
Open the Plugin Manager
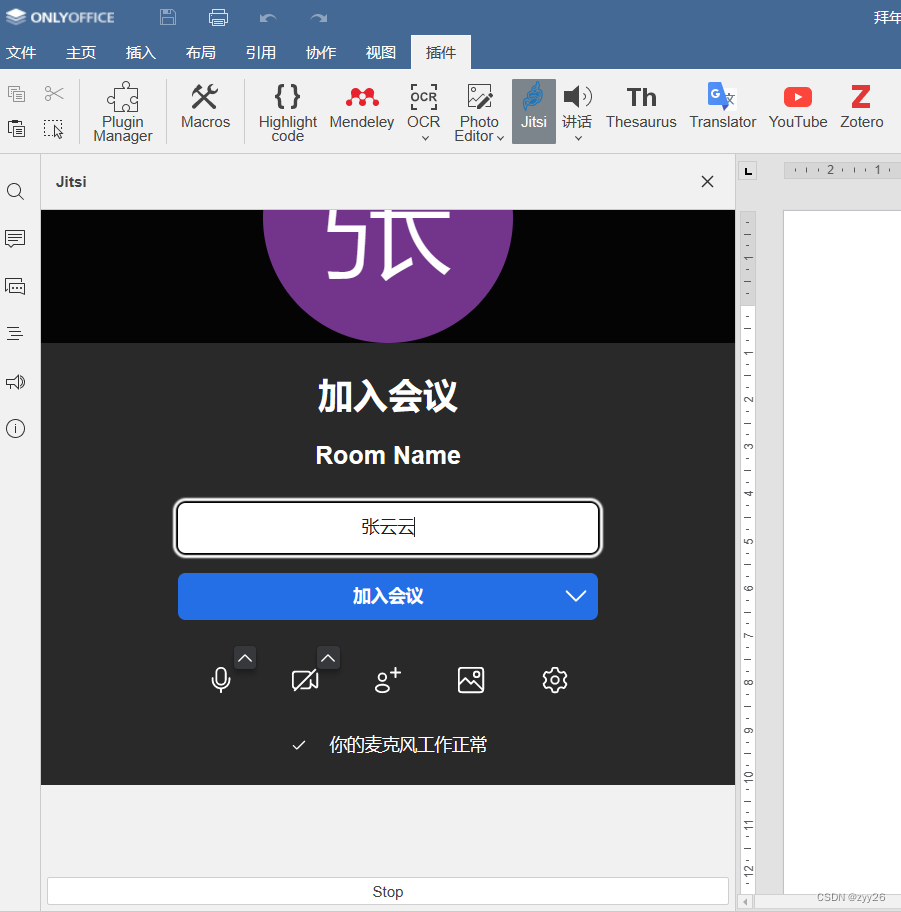[123, 112]
